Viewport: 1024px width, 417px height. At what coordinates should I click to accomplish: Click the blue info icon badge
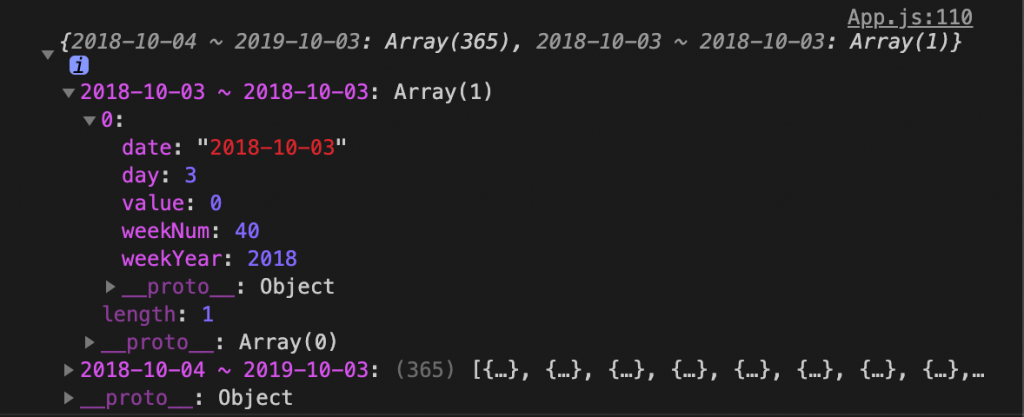coord(79,66)
